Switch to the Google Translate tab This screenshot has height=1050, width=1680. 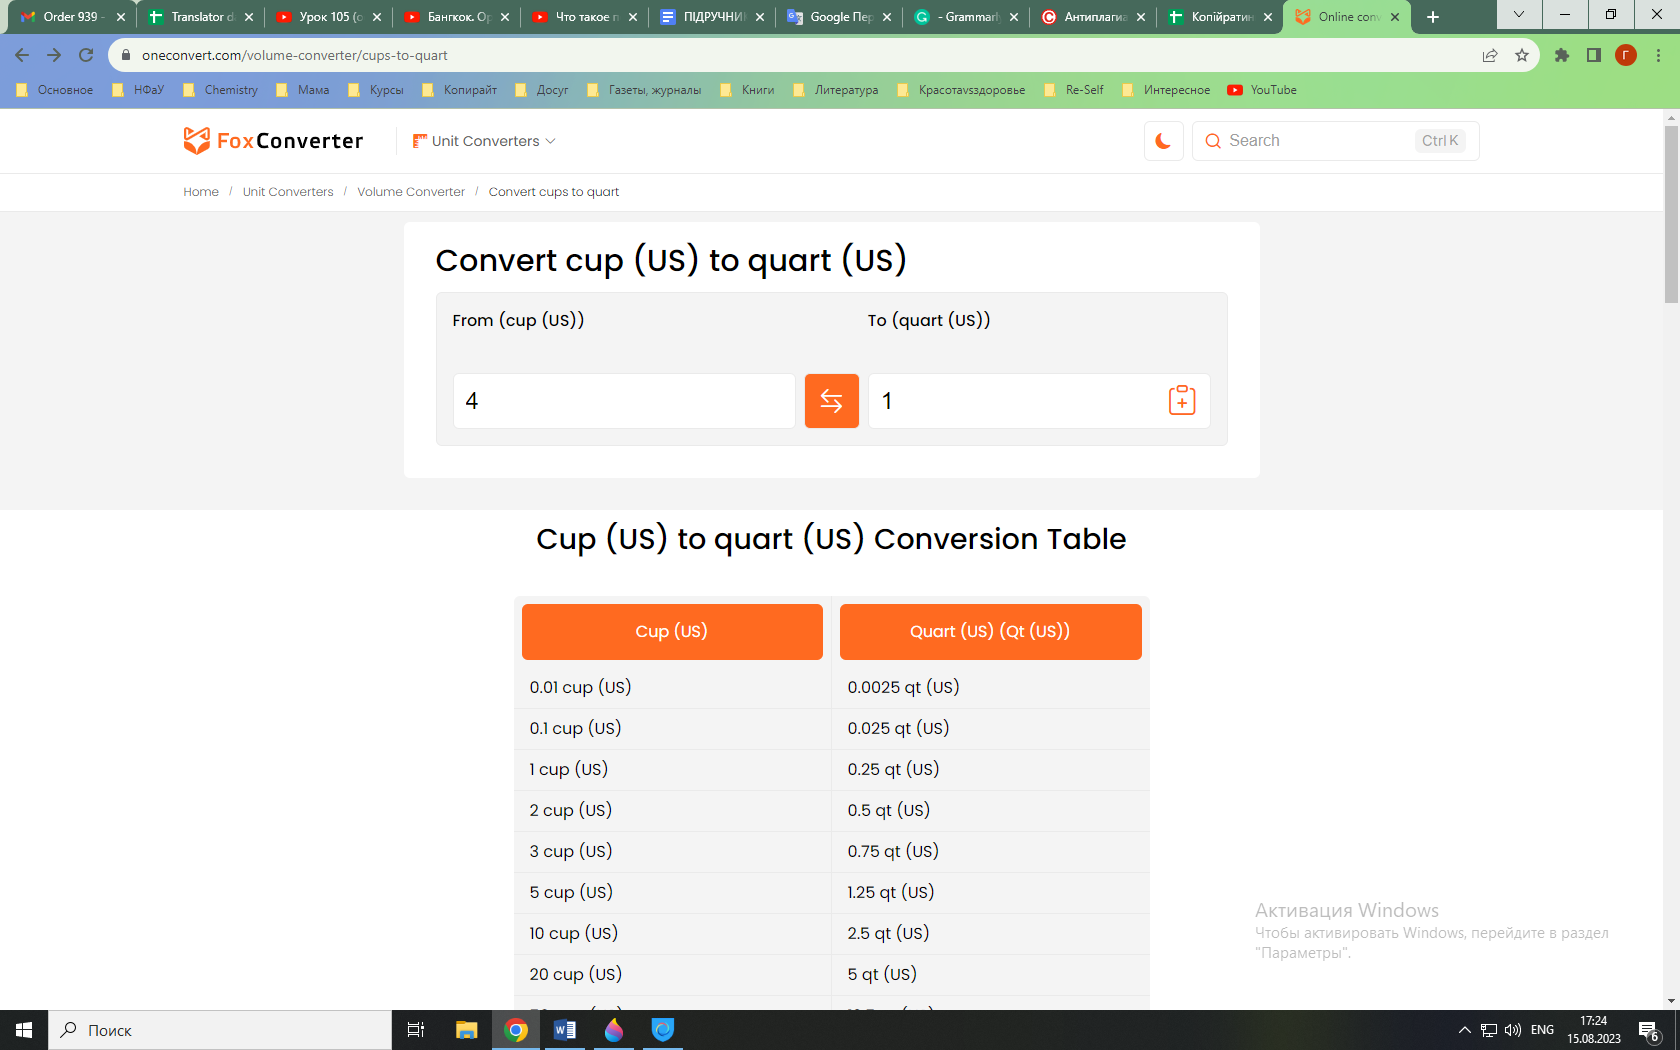click(x=838, y=17)
